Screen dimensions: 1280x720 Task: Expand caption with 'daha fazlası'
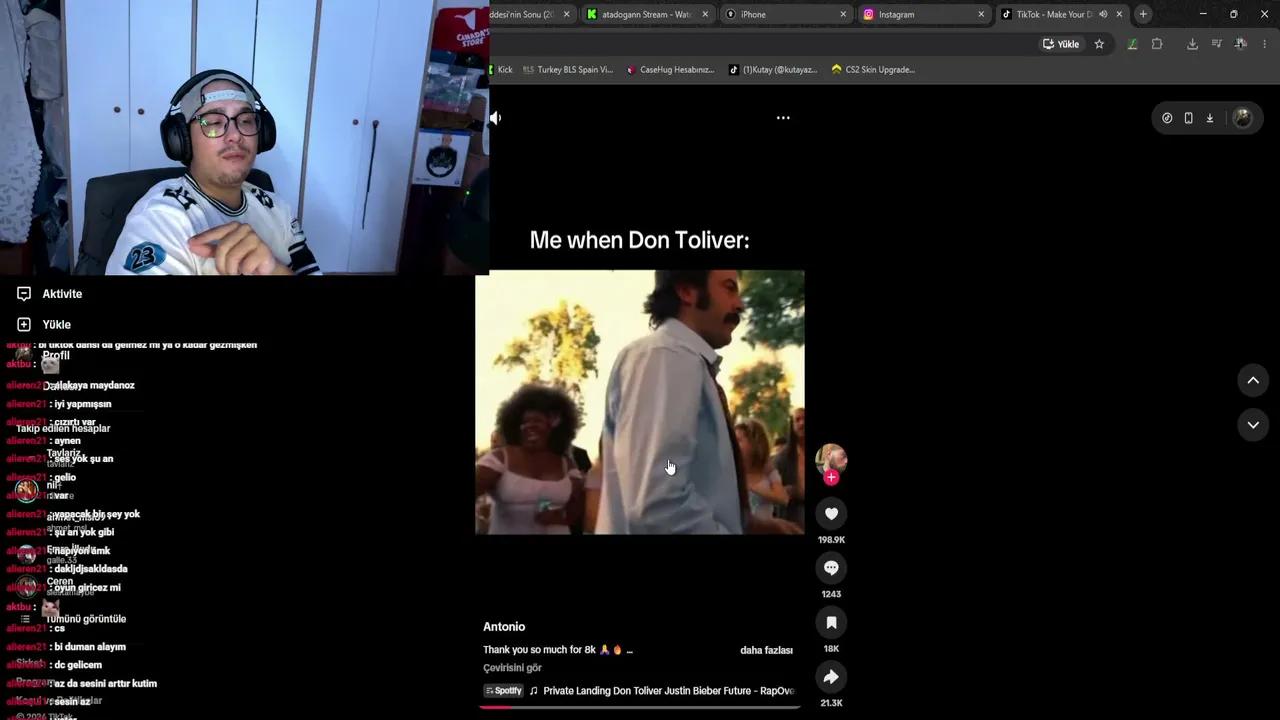(x=766, y=651)
